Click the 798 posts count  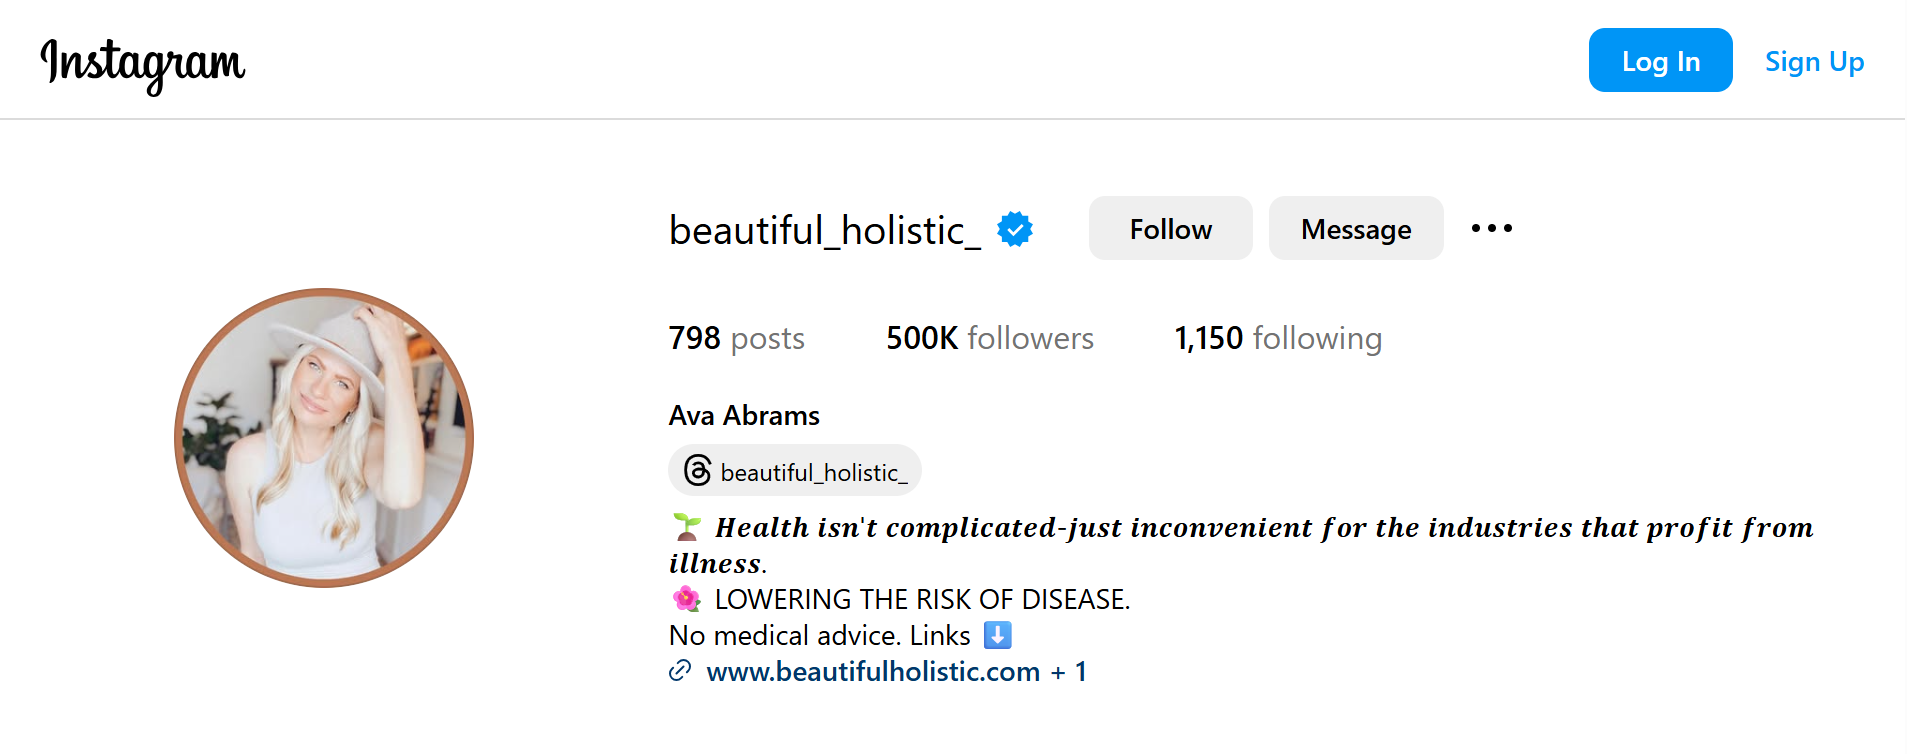(x=737, y=338)
